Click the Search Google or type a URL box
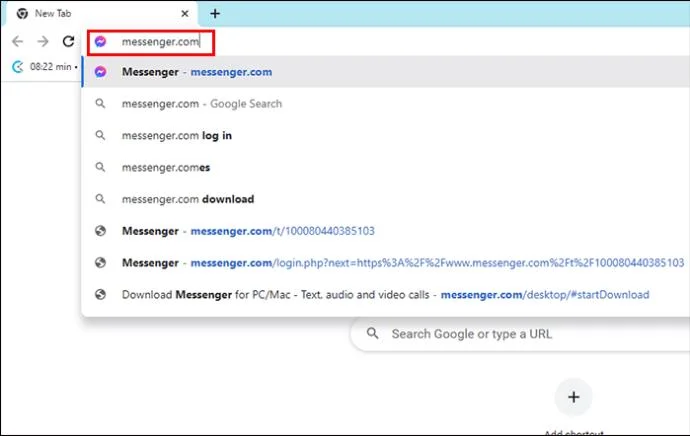Viewport: 690px width, 436px height. tap(521, 334)
